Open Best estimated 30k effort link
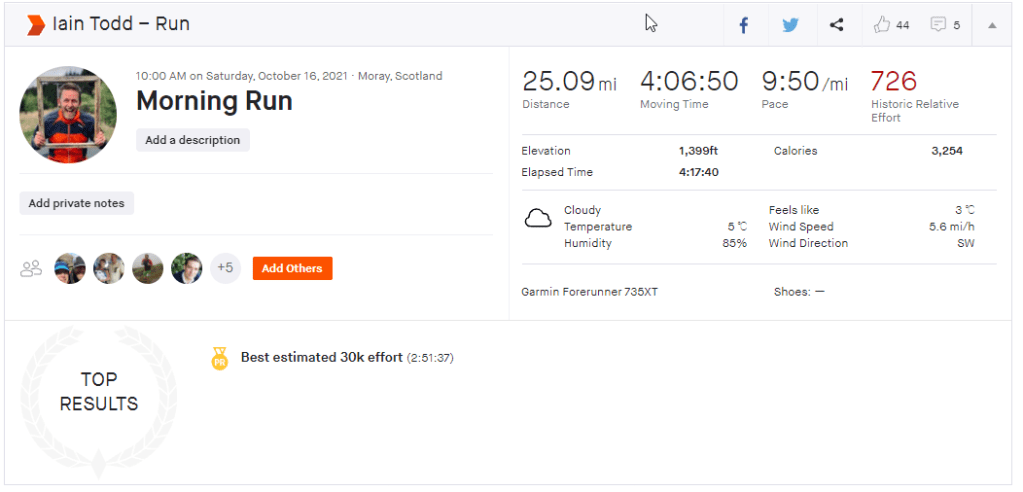The width and height of the screenshot is (1023, 492). coord(321,357)
